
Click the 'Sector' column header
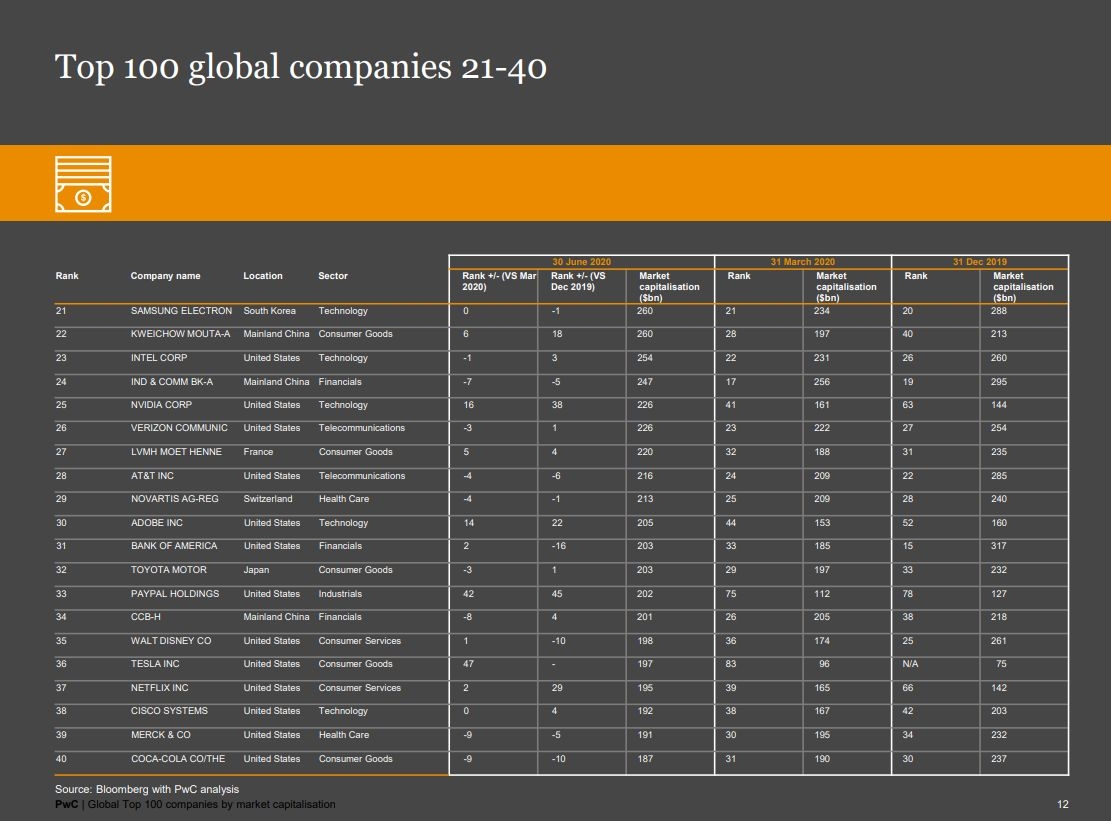(x=332, y=276)
